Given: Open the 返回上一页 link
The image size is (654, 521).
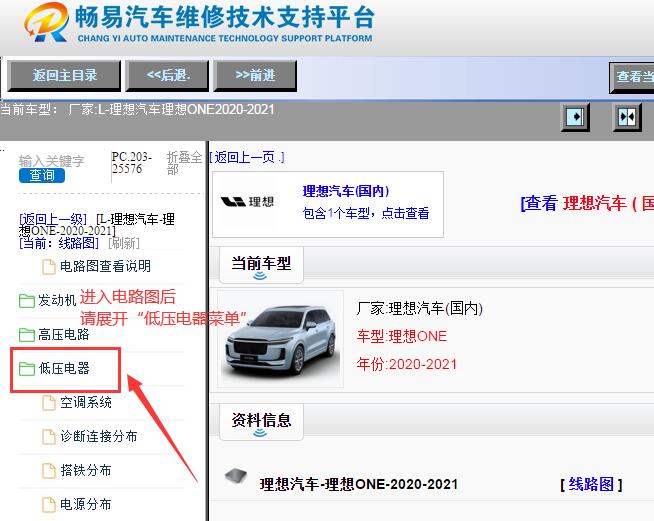Looking at the screenshot, I should [x=247, y=157].
